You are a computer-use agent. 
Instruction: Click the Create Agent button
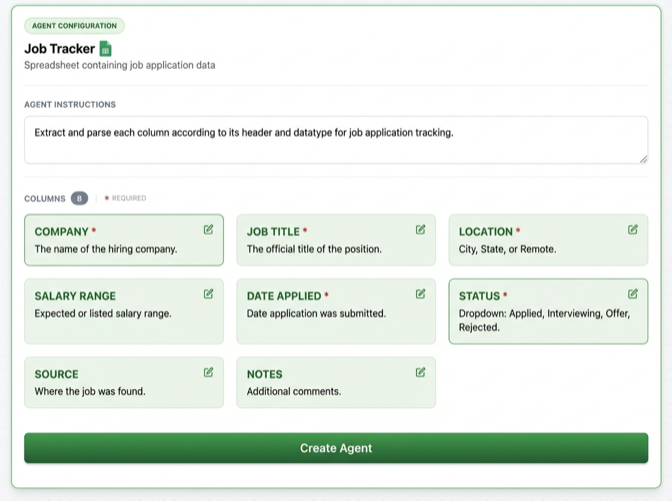(x=336, y=448)
